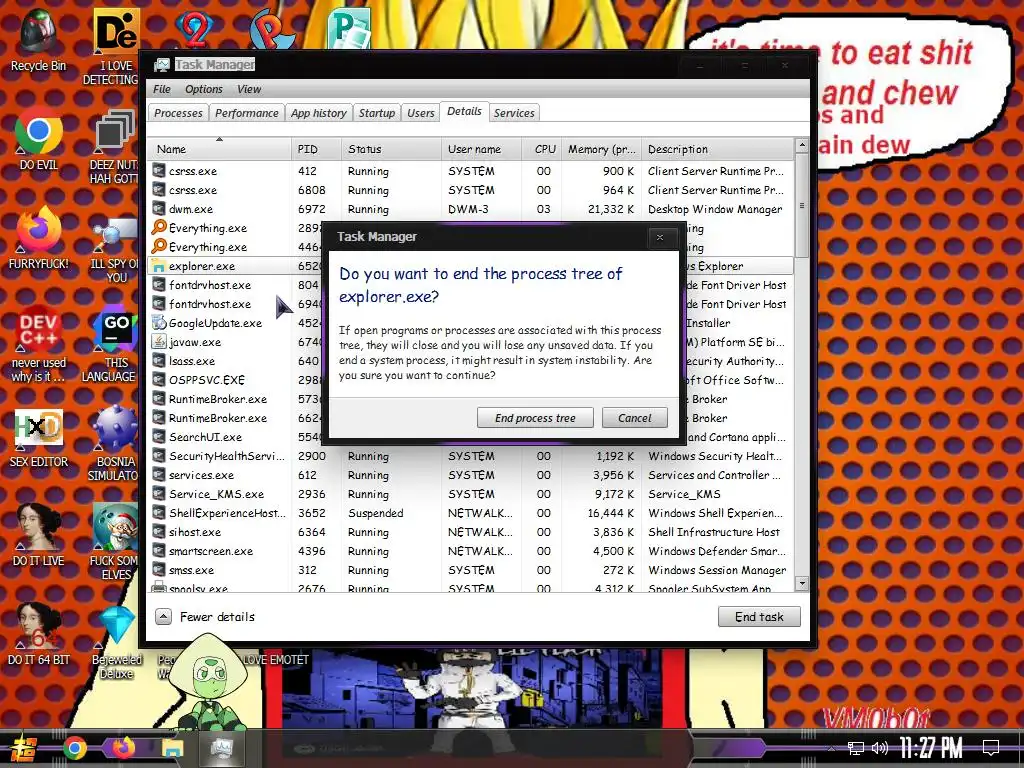
Task: Click the 11:27 PM taskbar clock
Action: pyautogui.click(x=931, y=748)
